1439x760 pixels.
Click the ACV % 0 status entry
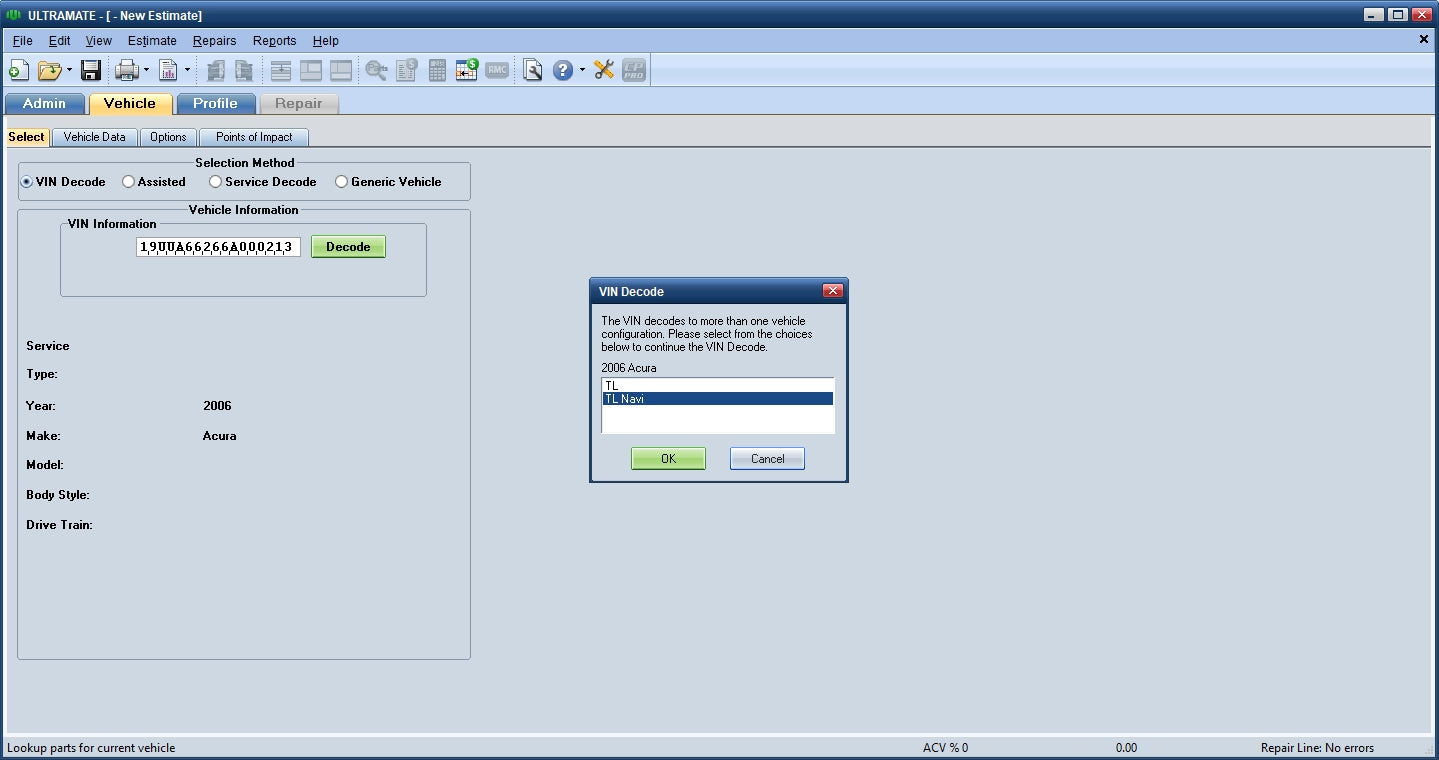[x=945, y=748]
